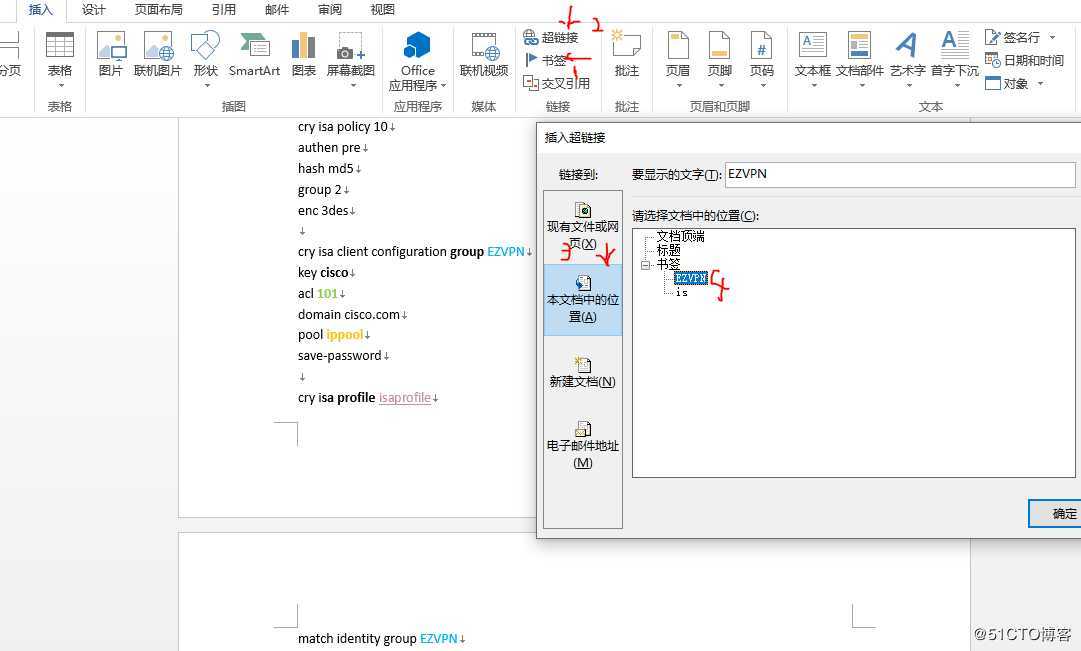Click the text 'key cisco'
The height and width of the screenshot is (651, 1081).
(x=323, y=272)
